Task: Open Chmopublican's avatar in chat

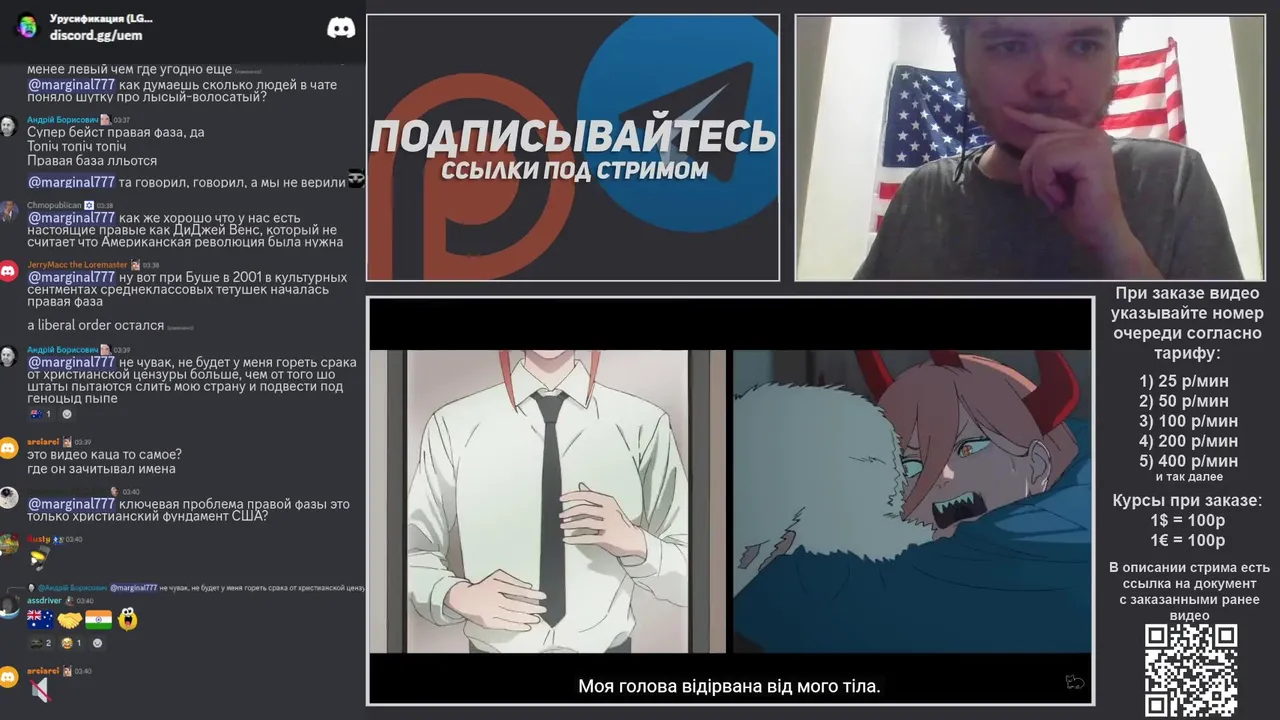Action: point(8,211)
